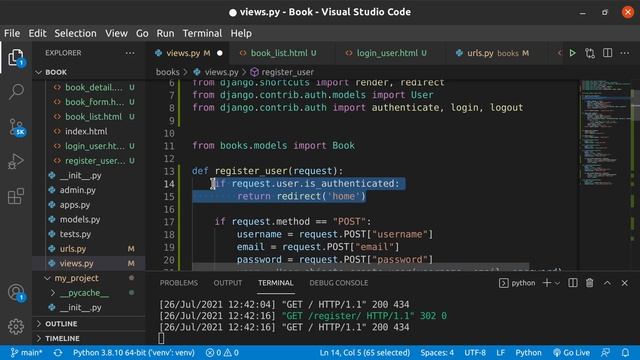640x360 pixels.
Task: Collapse the my_project folder
Action: 89,278
